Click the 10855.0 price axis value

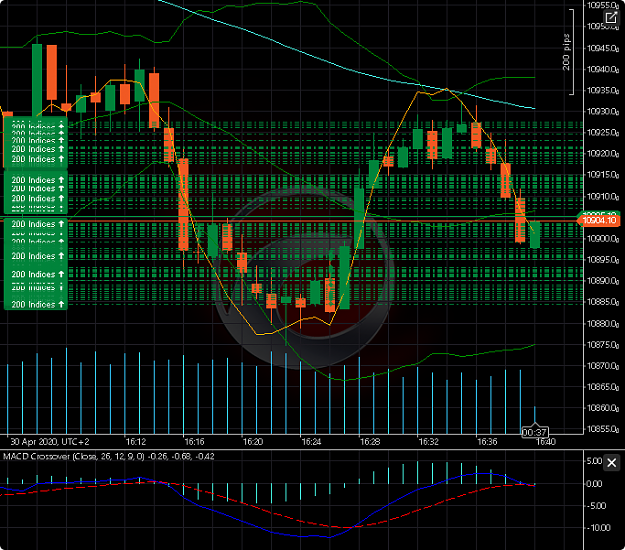coord(603,429)
